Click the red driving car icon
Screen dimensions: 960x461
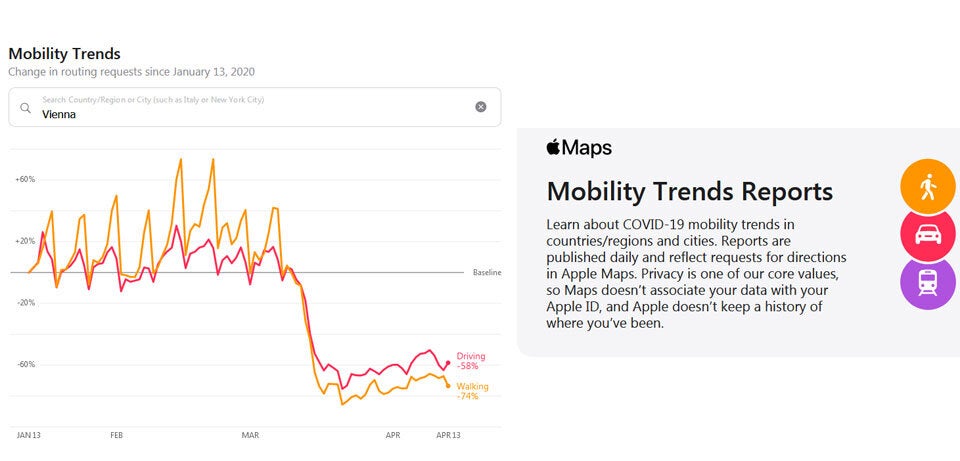(x=928, y=235)
